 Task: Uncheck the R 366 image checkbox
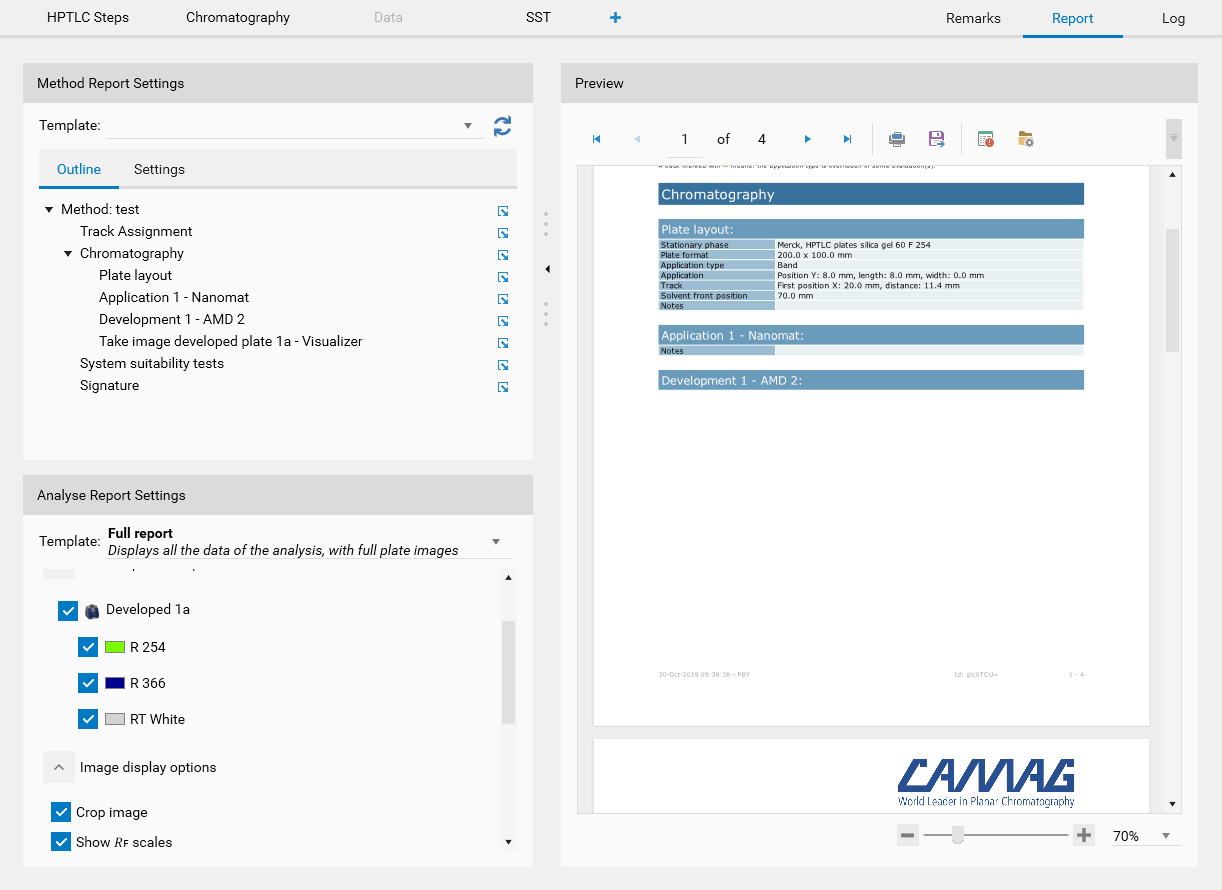(x=88, y=683)
